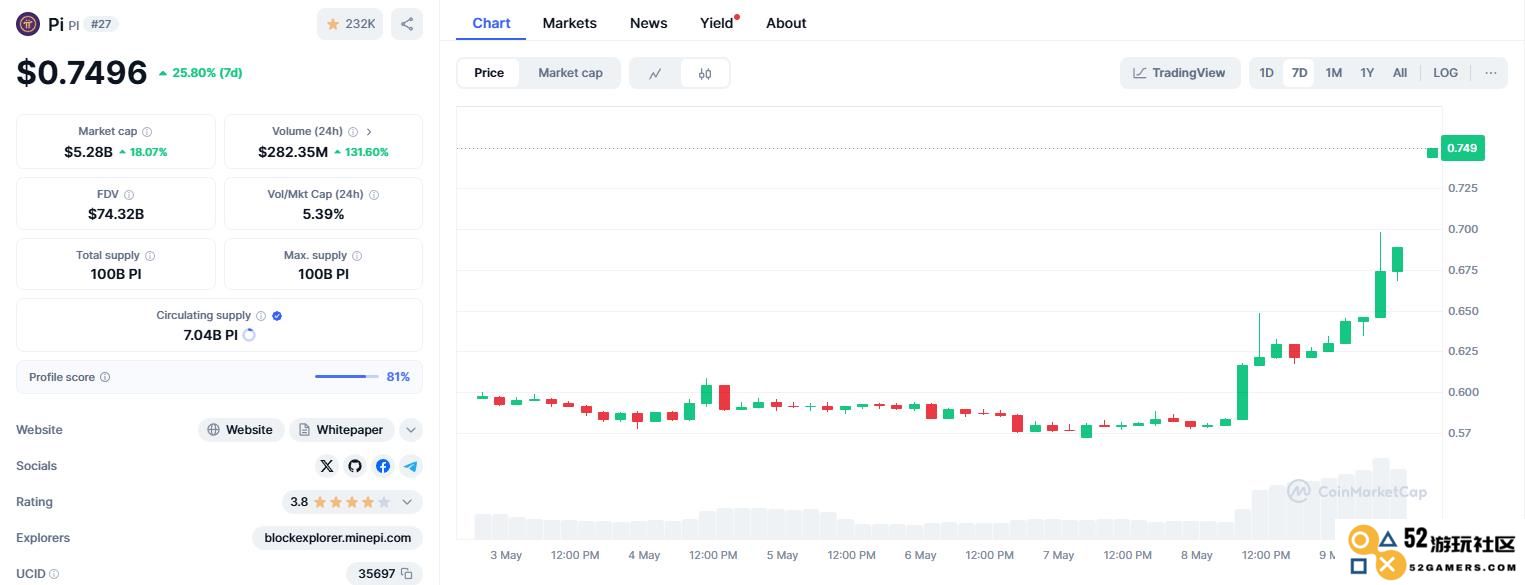Show the UCID info icon
This screenshot has height=585, width=1525.
point(54,574)
